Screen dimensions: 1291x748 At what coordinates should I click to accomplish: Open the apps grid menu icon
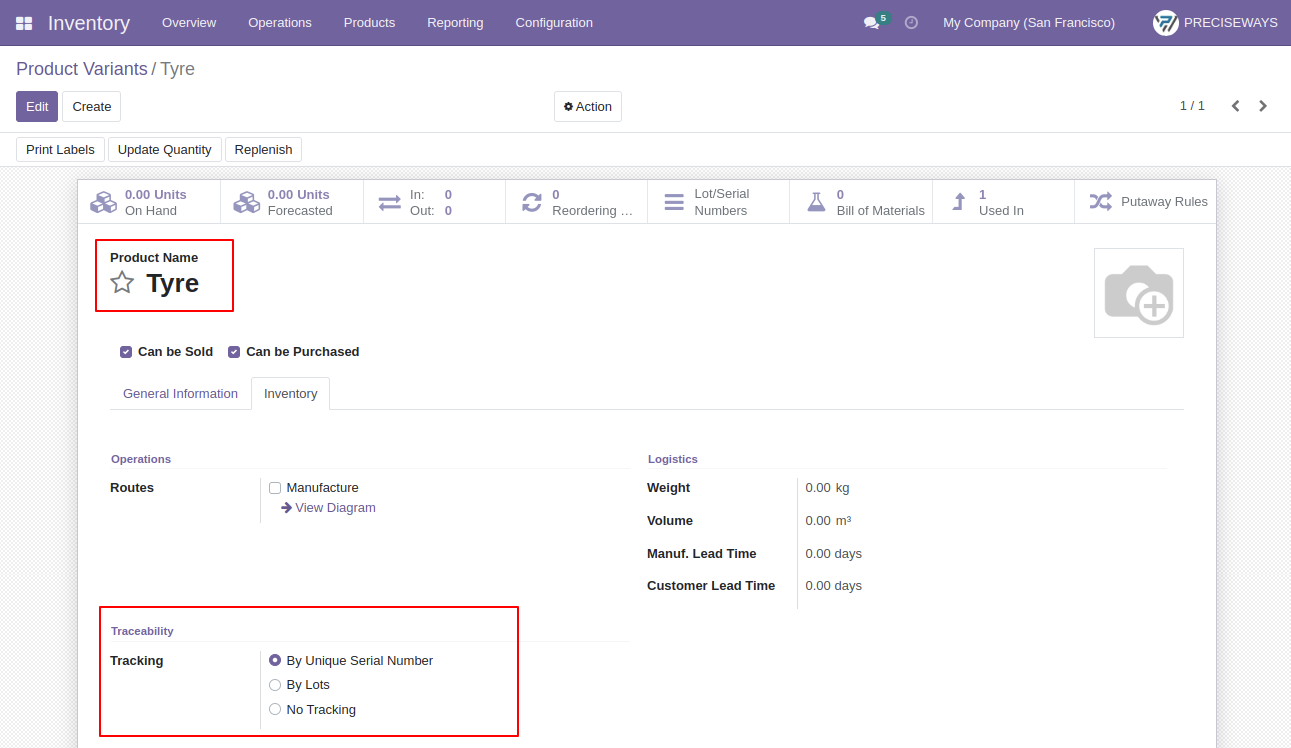24,23
